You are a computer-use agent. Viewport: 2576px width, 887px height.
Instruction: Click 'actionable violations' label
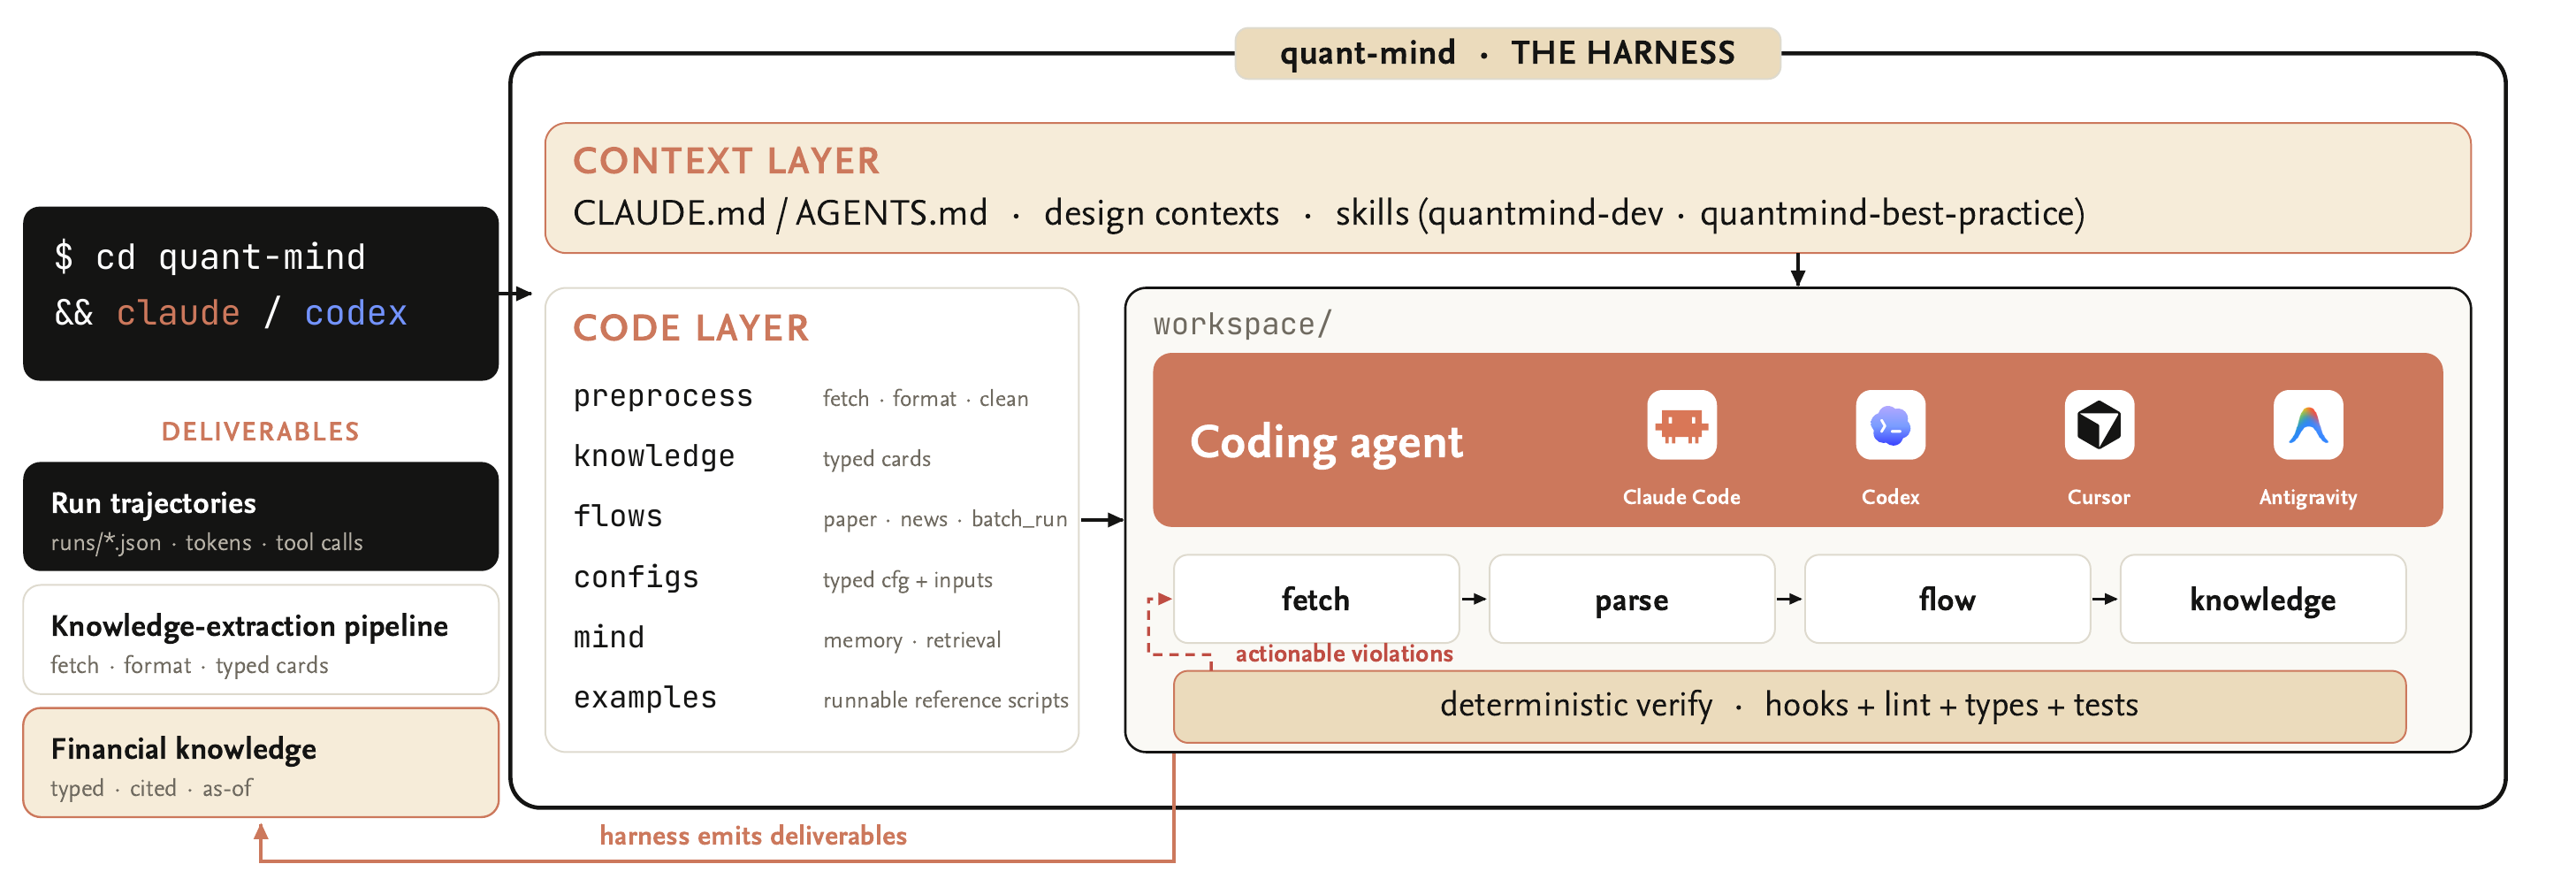[1344, 654]
